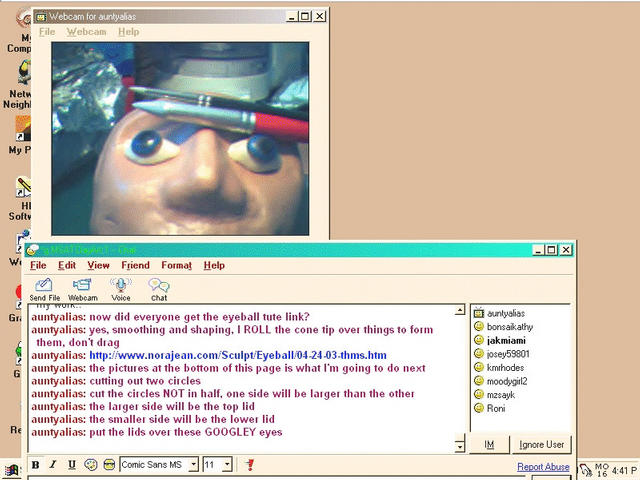This screenshot has height=480, width=640.
Task: Click the IM button
Action: pyautogui.click(x=489, y=444)
